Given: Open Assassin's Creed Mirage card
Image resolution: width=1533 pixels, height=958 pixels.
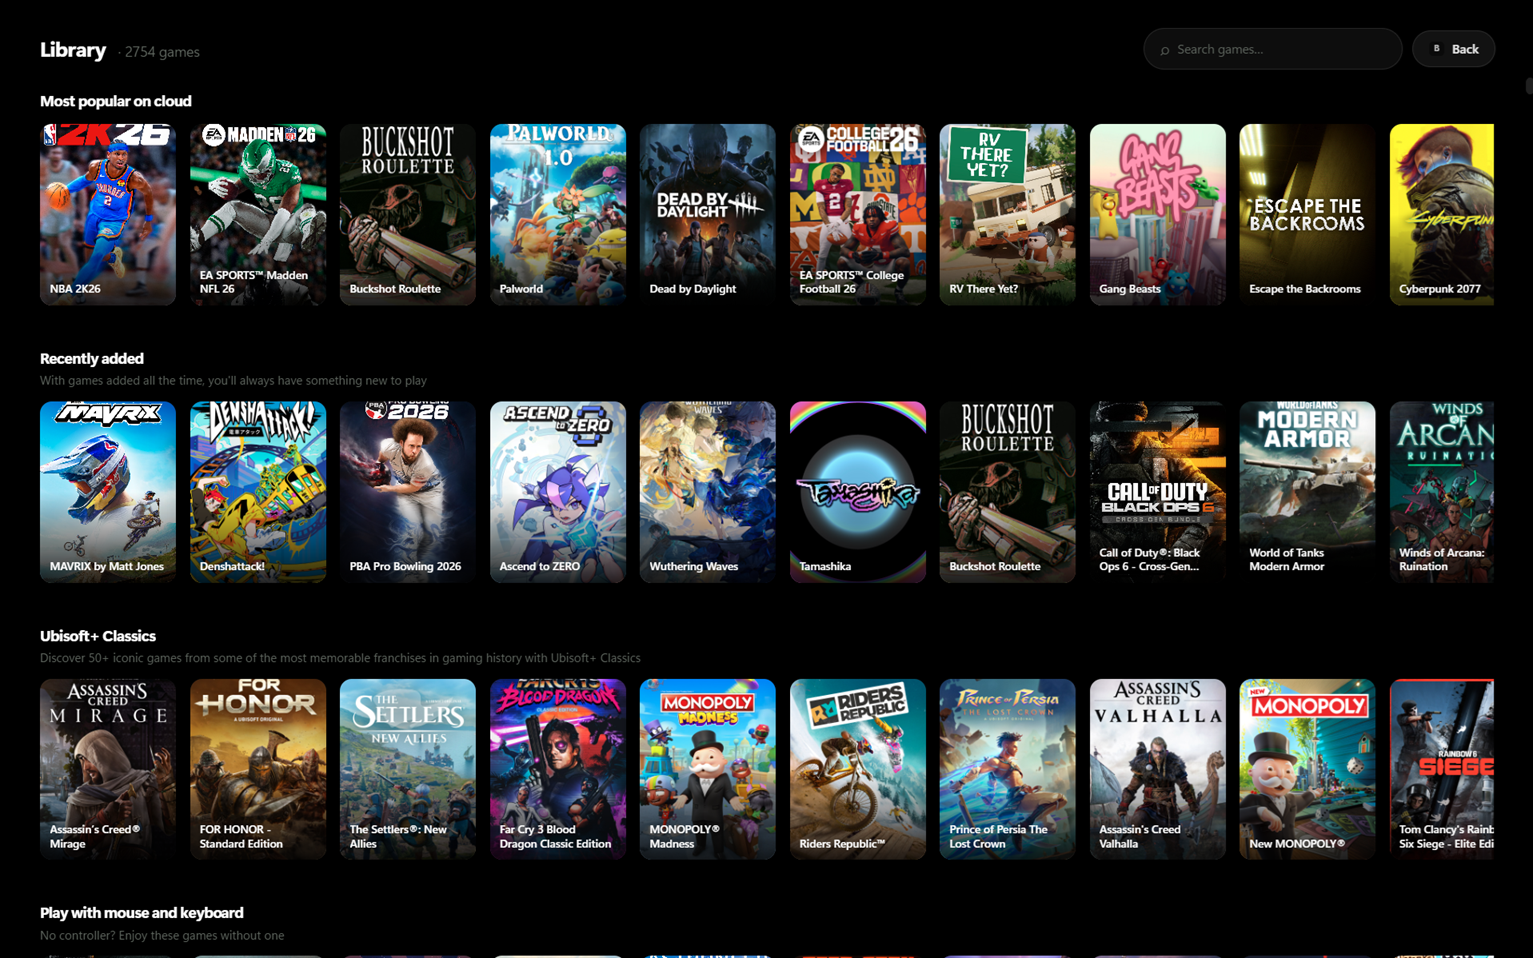Looking at the screenshot, I should click(x=108, y=769).
